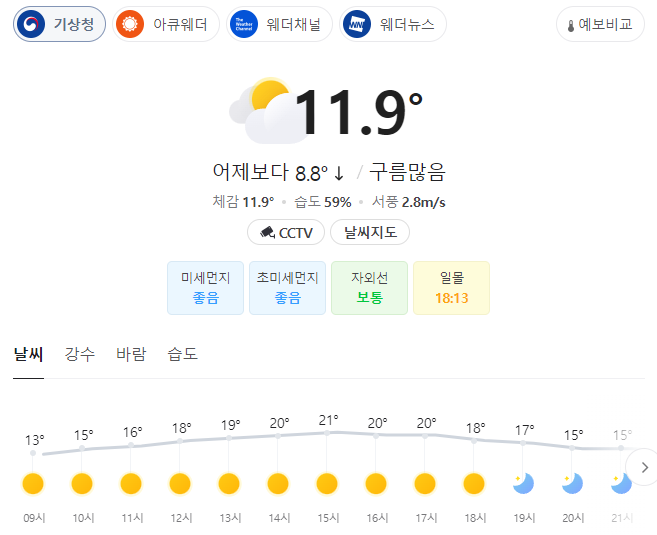Click the 웨더뉴스 WN logo icon
This screenshot has height=535, width=657.
click(x=357, y=24)
